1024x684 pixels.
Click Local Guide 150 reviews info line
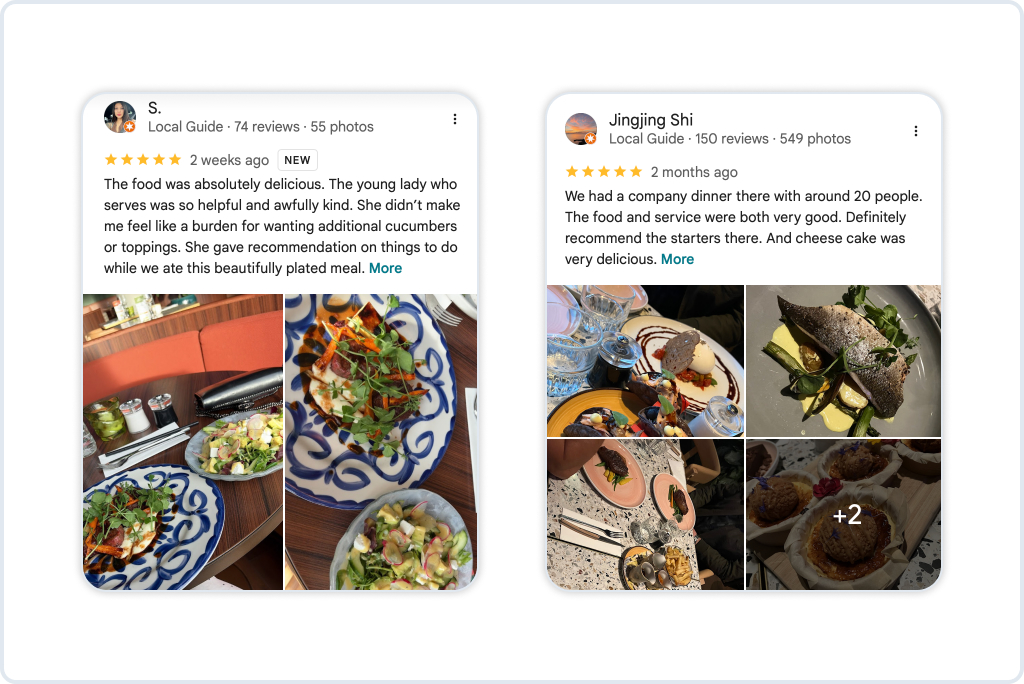pos(729,138)
